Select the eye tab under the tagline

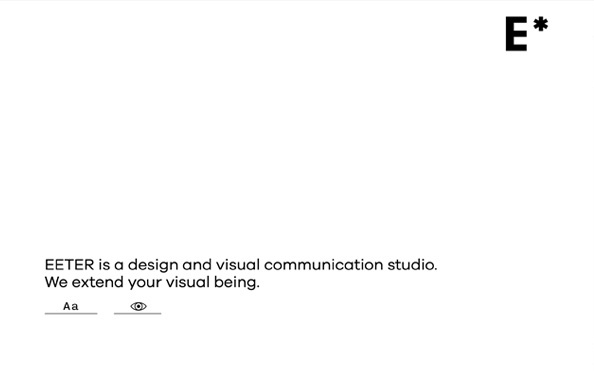pos(138,307)
